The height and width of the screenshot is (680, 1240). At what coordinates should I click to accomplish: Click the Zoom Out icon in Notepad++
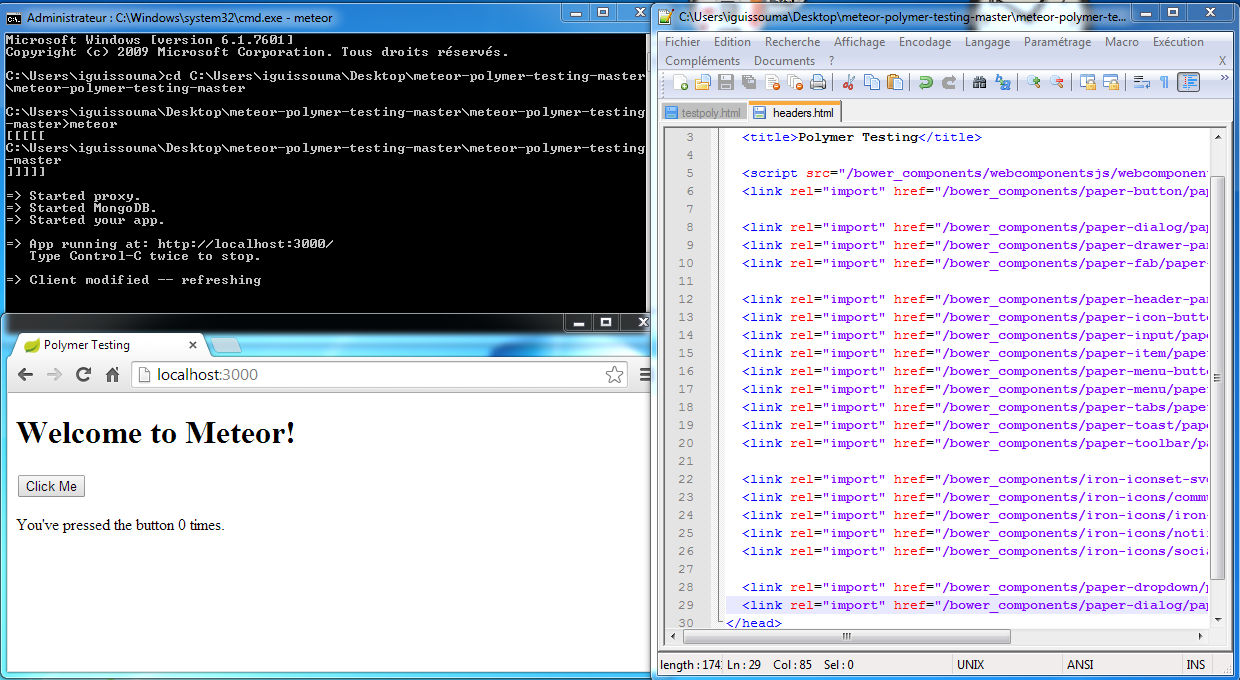[1056, 82]
